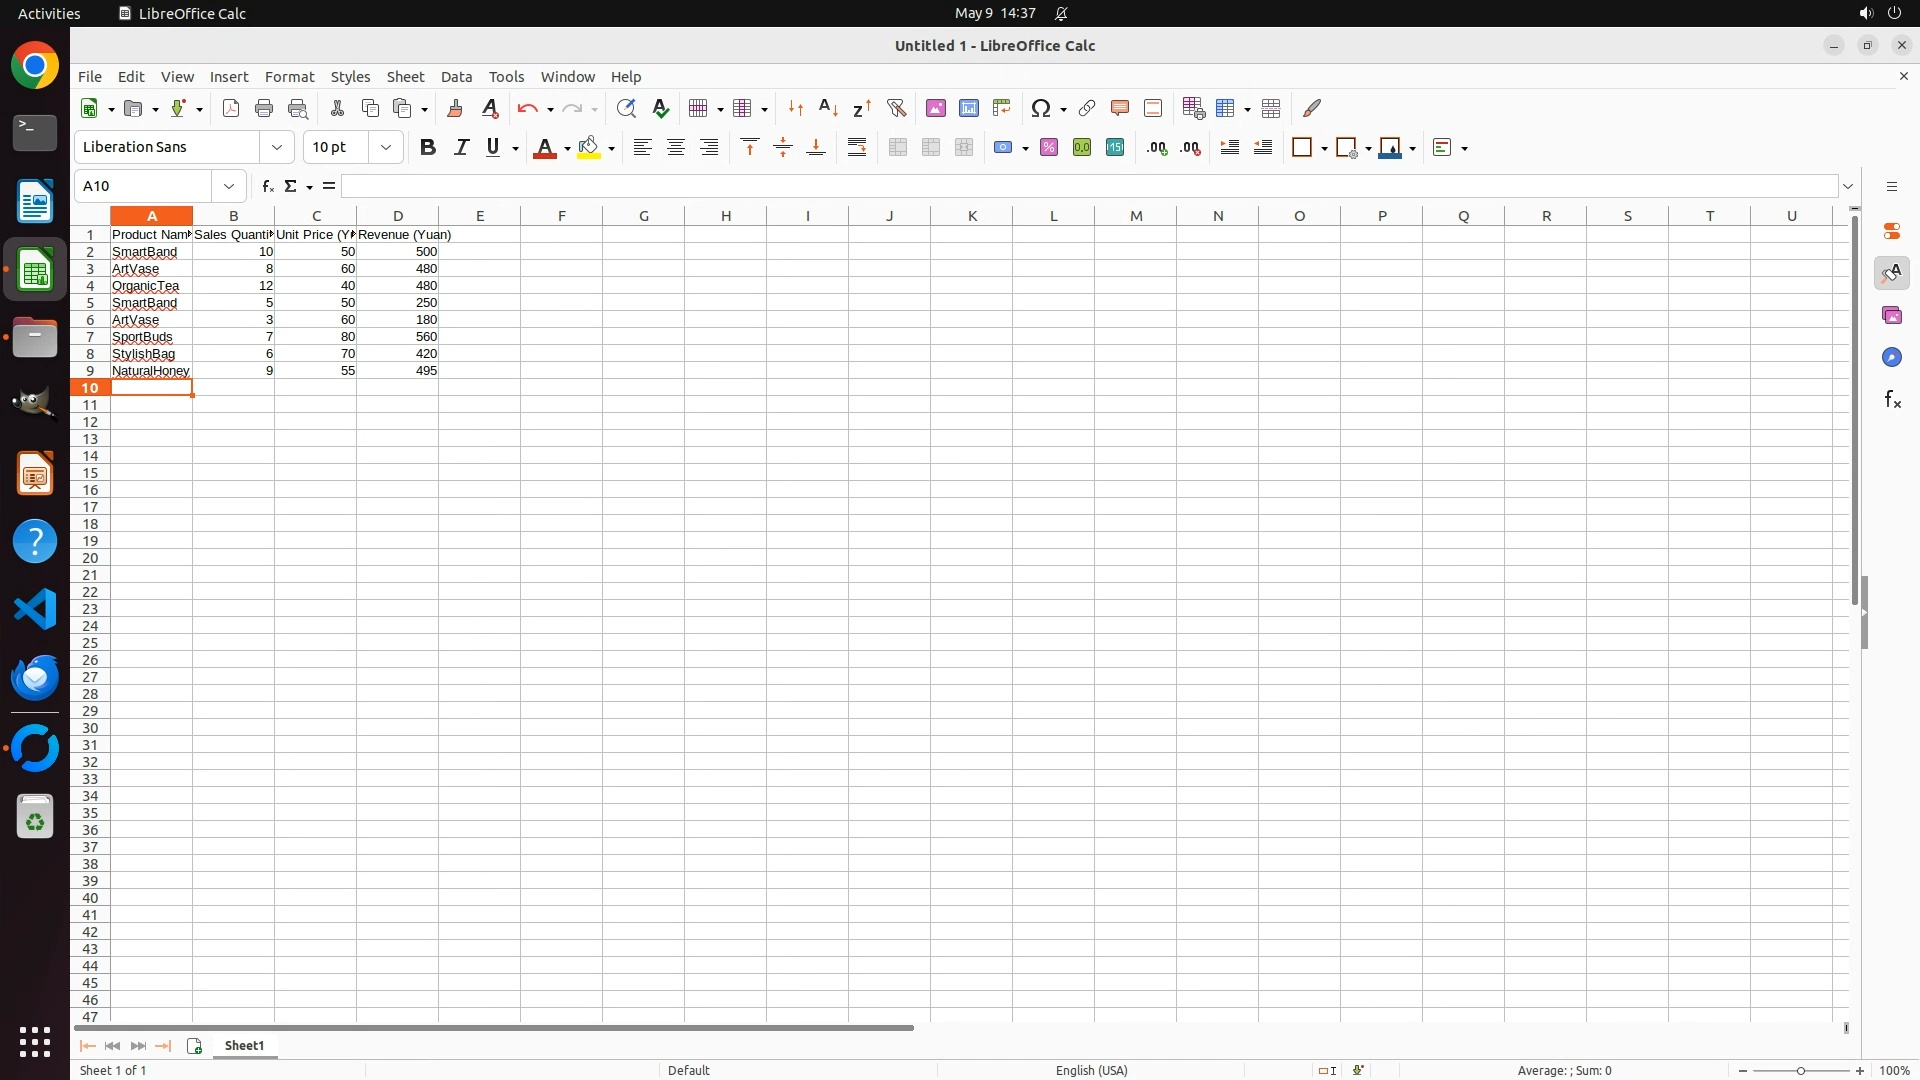
Task: Format the cell as percent
Action: tap(1049, 148)
